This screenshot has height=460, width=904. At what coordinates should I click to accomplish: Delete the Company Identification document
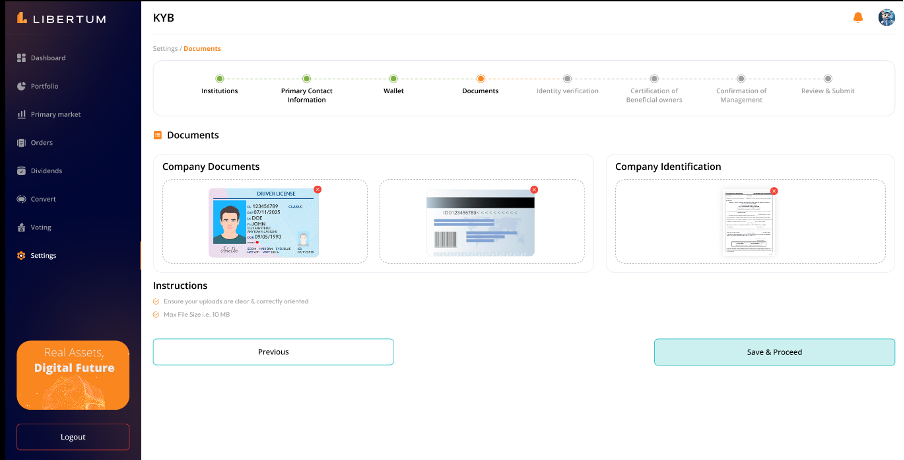[774, 190]
